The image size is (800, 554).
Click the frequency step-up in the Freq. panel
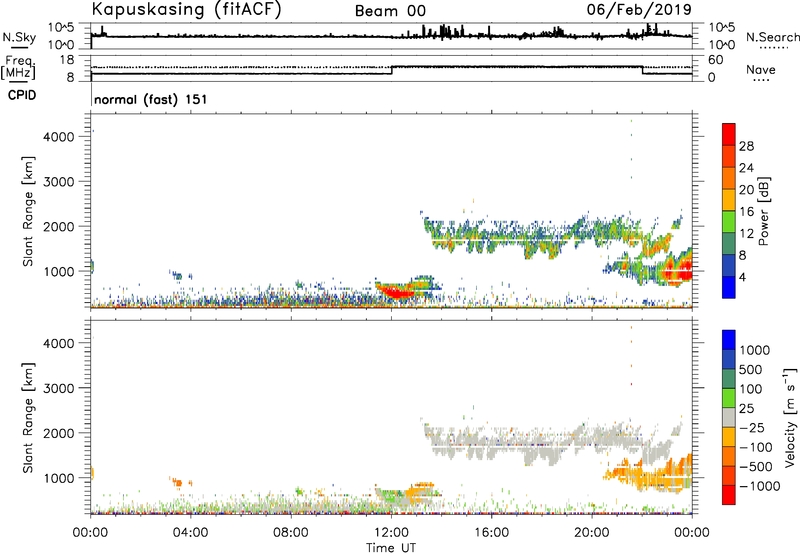[x=391, y=70]
